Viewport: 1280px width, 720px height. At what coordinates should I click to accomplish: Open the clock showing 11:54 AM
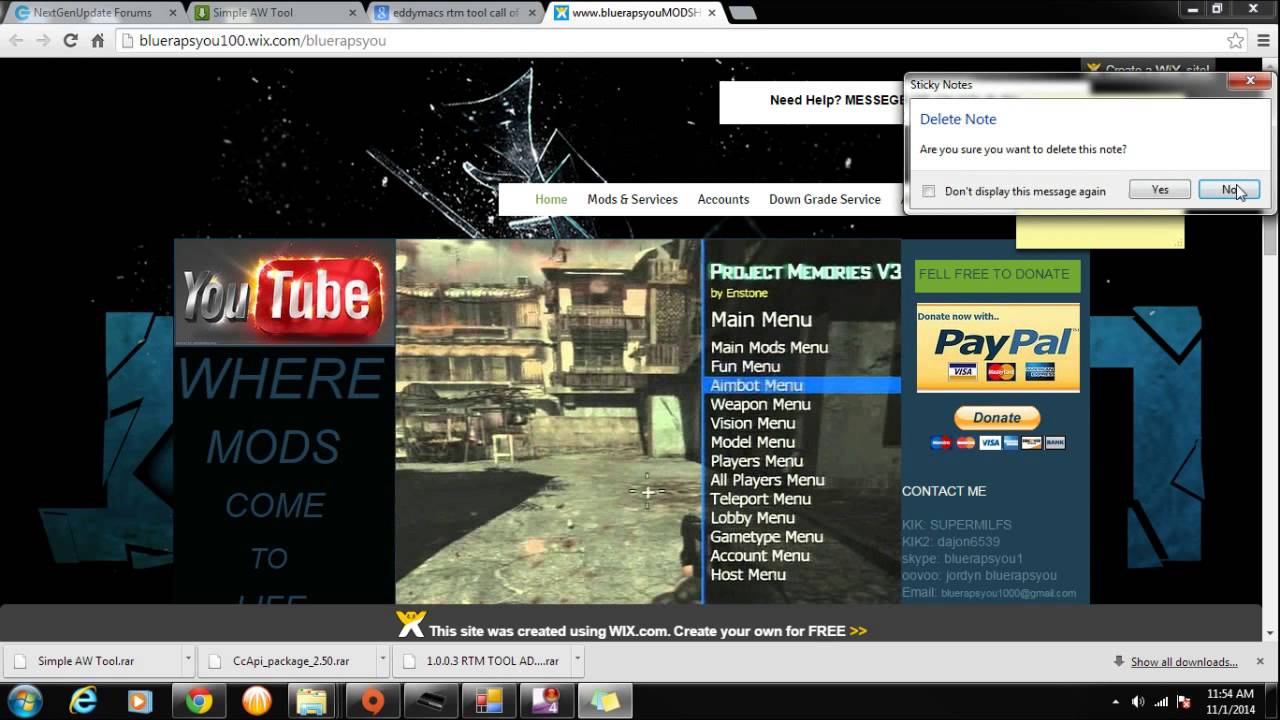(x=1230, y=701)
